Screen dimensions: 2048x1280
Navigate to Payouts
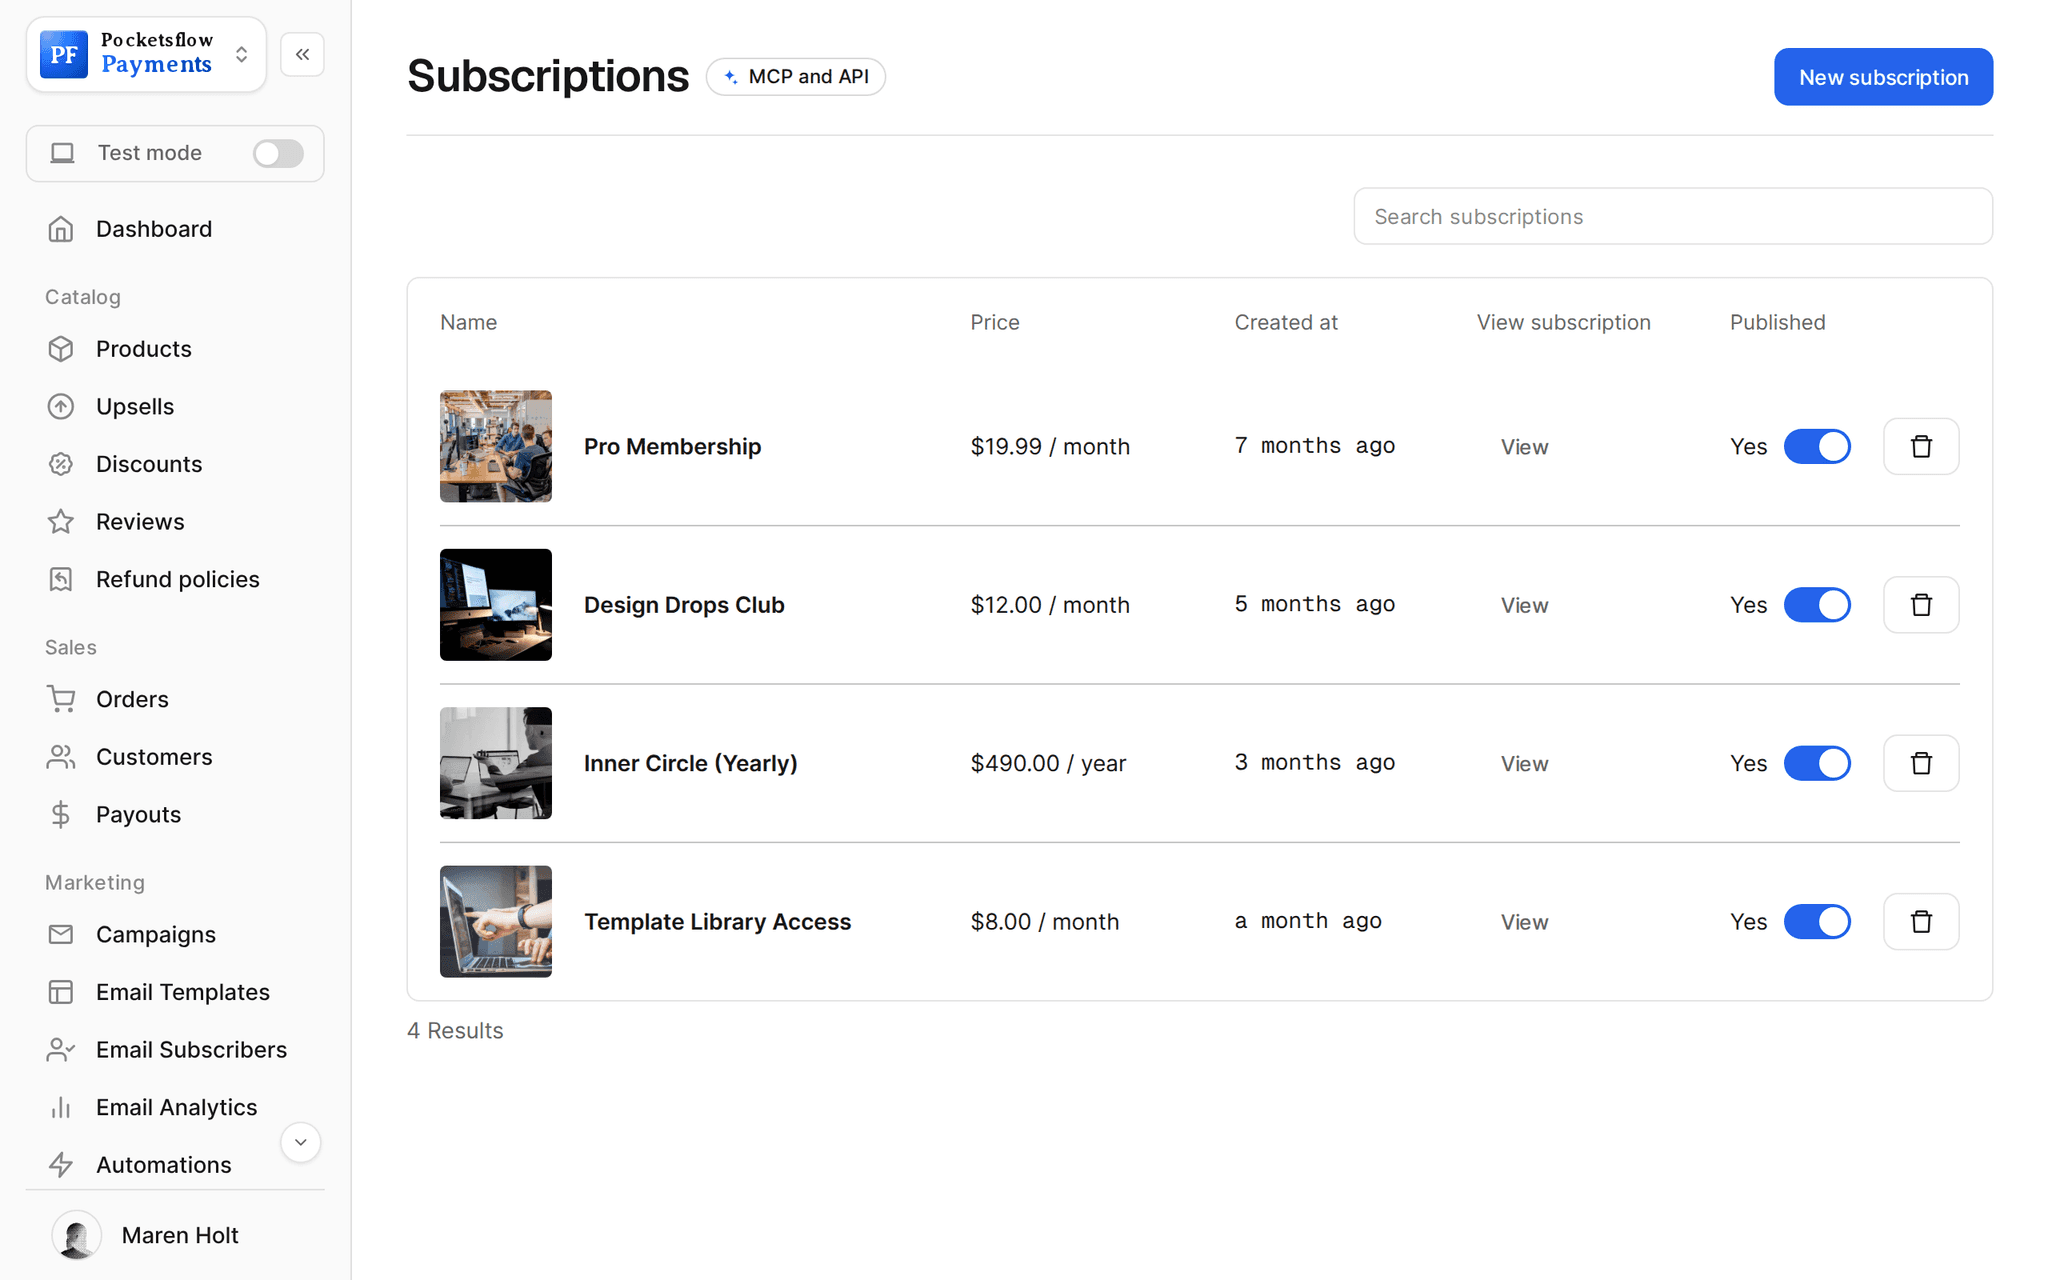(x=138, y=814)
